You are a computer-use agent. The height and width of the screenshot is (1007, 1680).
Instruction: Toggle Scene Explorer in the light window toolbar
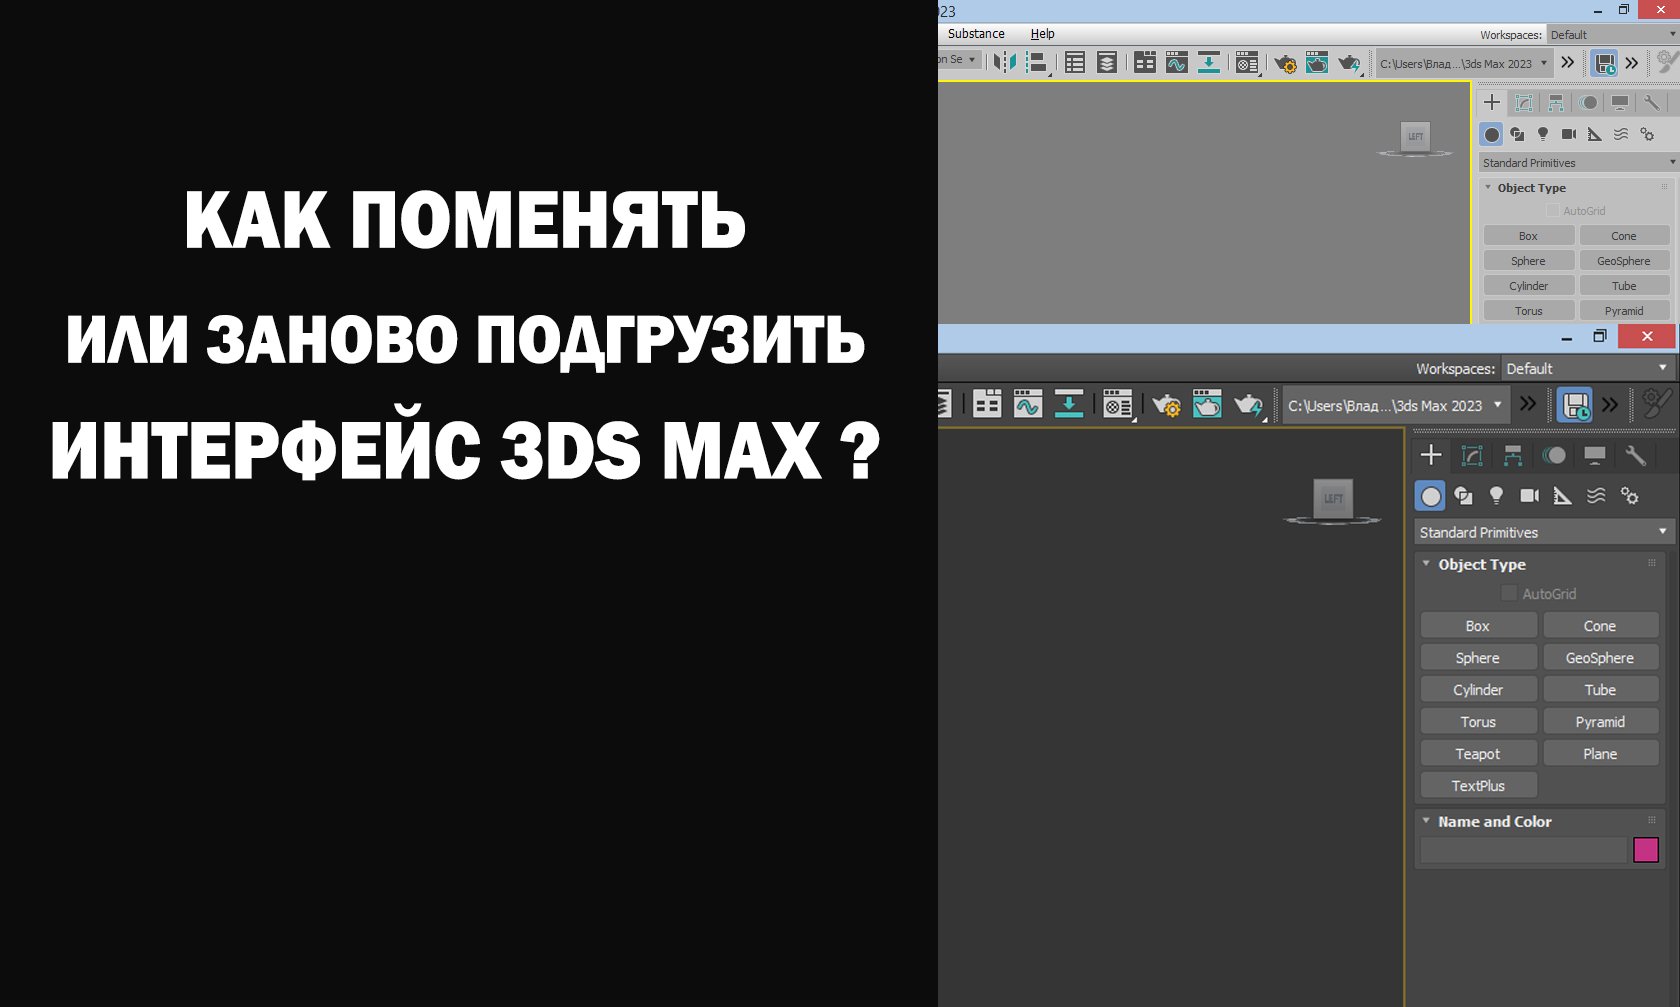pyautogui.click(x=1075, y=63)
